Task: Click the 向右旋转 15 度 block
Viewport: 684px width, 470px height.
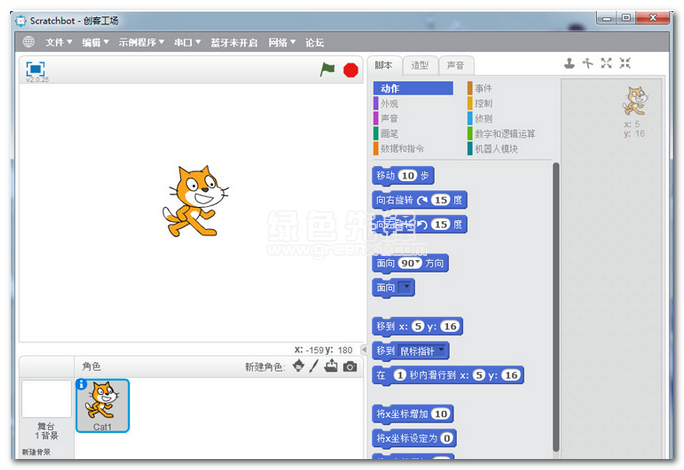Action: coord(420,200)
